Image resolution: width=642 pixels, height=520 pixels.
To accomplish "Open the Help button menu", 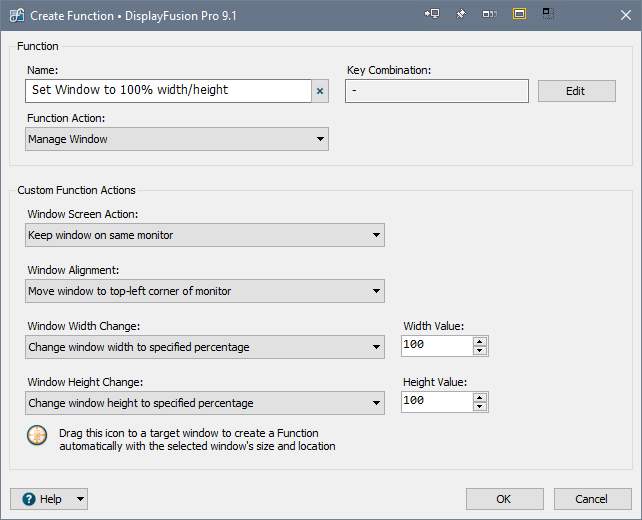I will 80,499.
